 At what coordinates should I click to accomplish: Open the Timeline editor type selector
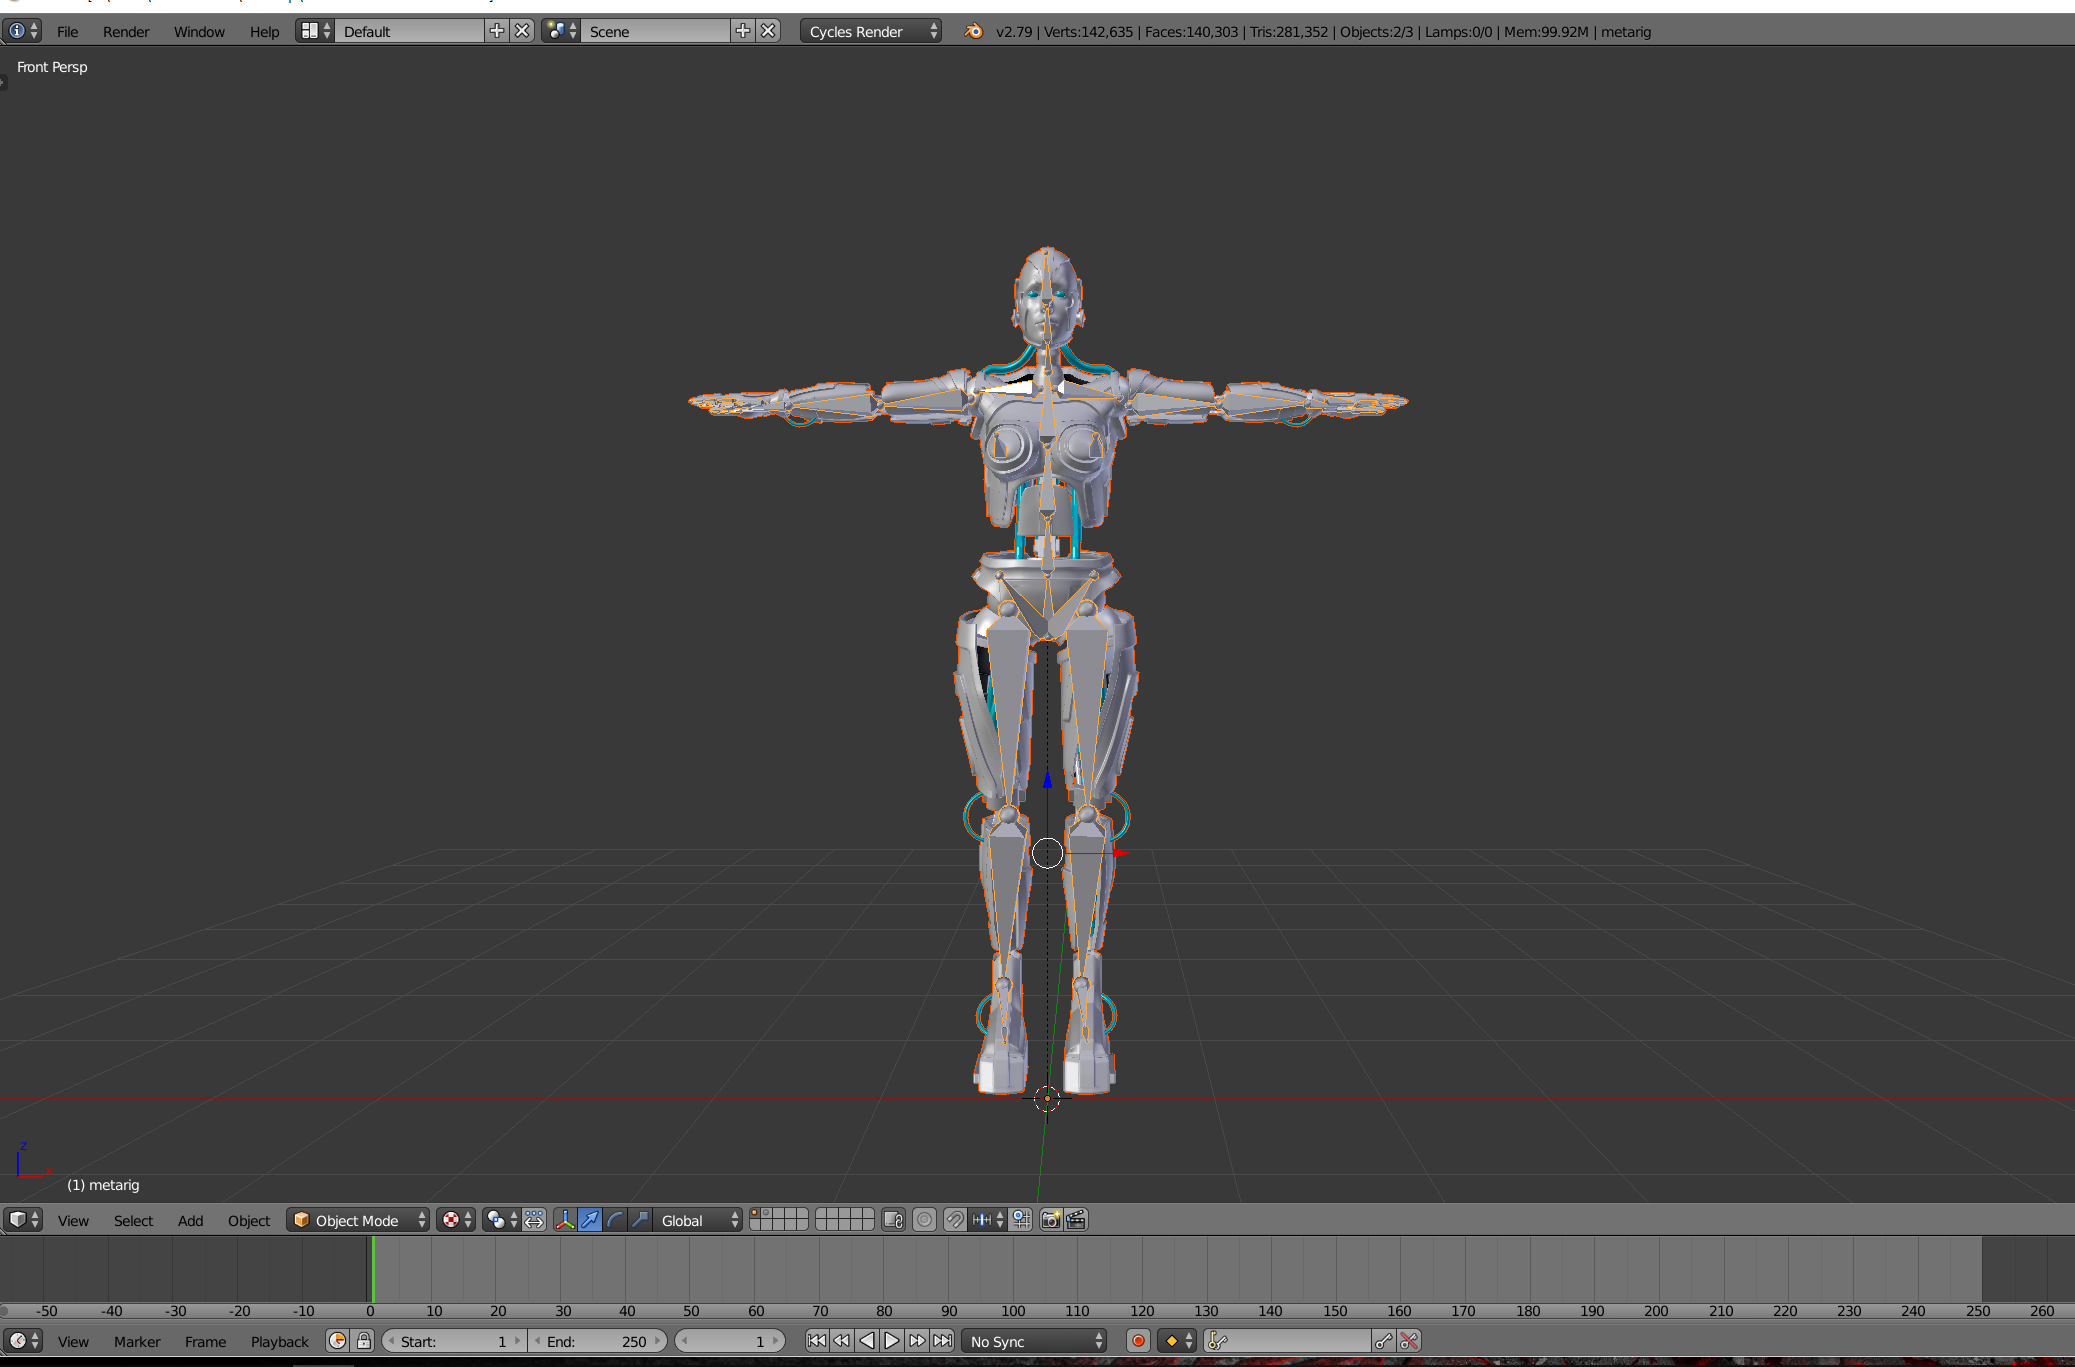23,1341
